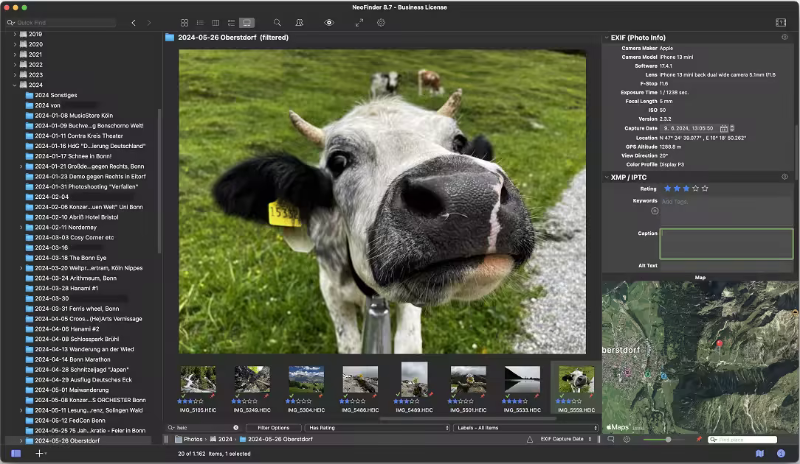Collapse the 2024 folder
Screen dimensions: 800x464
tap(15, 85)
